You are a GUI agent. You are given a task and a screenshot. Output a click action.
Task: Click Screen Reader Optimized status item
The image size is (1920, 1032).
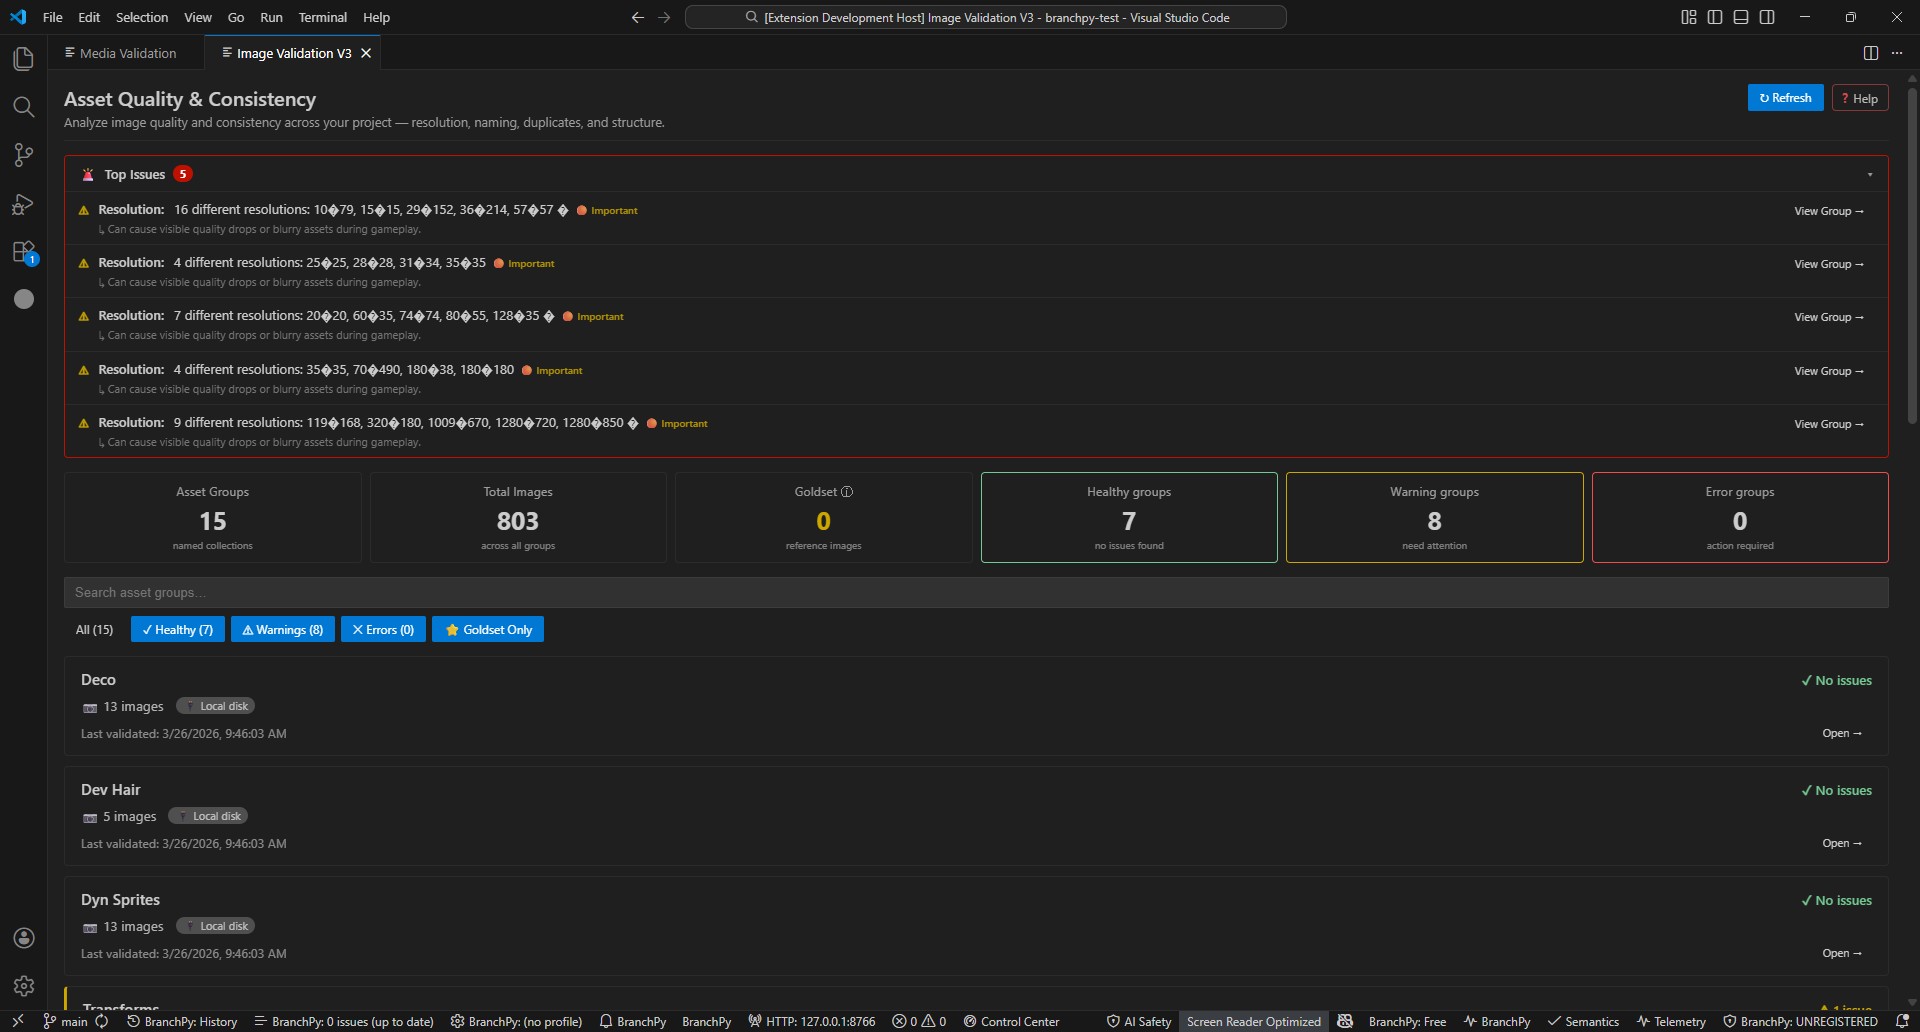pos(1254,1021)
